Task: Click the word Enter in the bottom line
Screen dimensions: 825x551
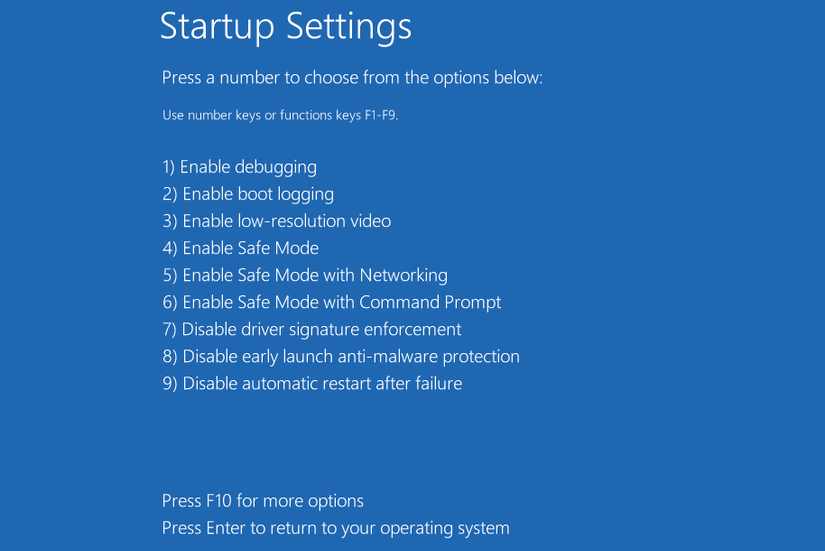Action: 226,528
